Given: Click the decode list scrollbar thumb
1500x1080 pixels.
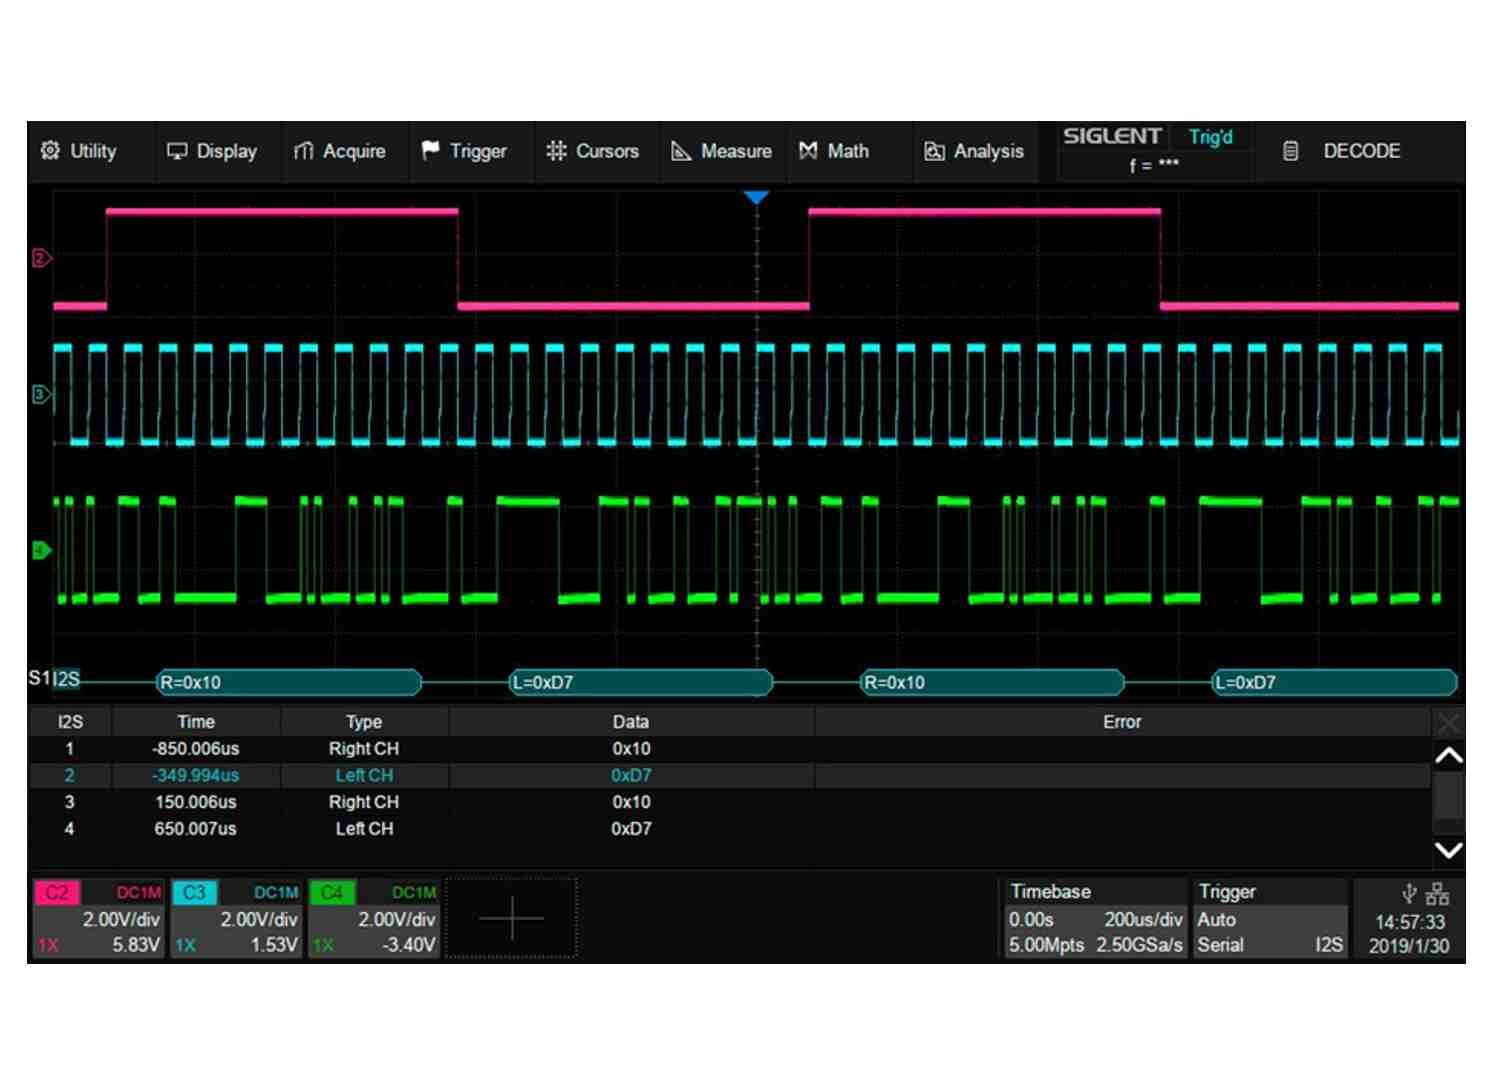Looking at the screenshot, I should 1448,796.
